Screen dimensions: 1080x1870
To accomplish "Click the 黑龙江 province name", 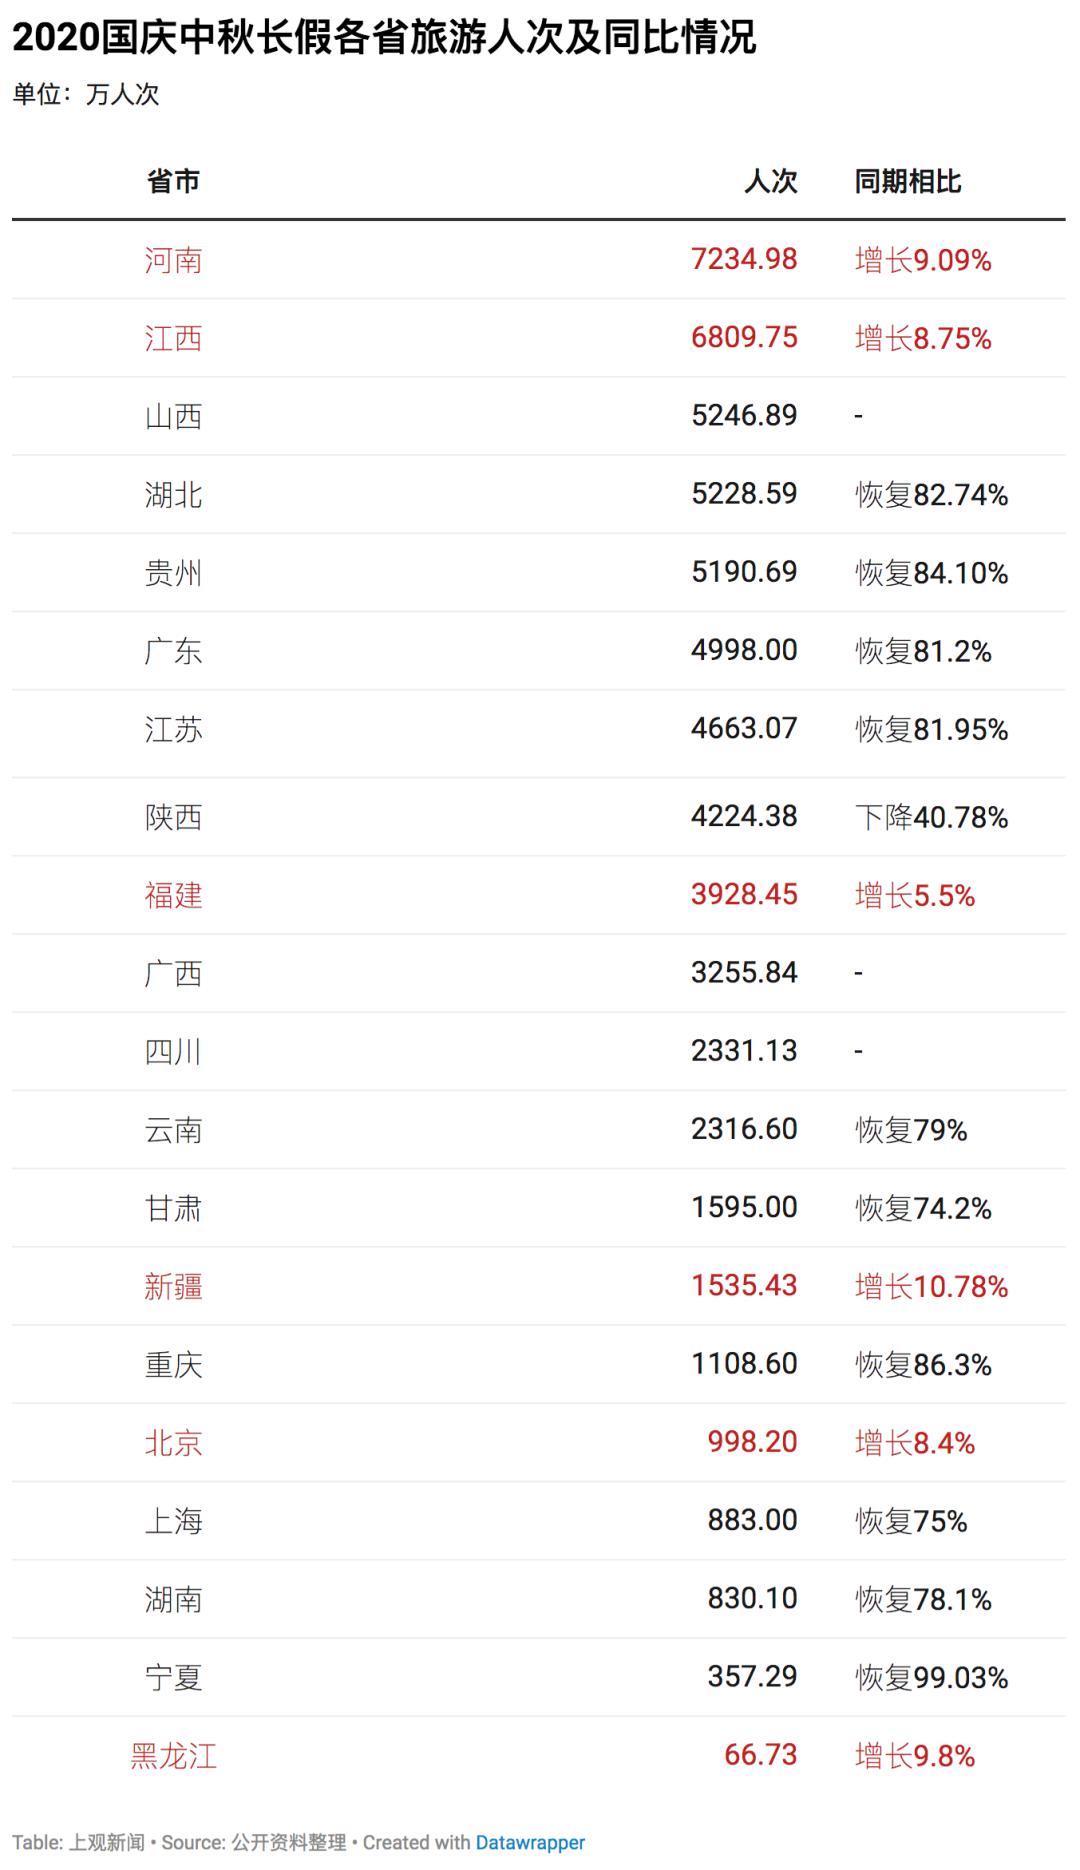I will (x=173, y=1755).
